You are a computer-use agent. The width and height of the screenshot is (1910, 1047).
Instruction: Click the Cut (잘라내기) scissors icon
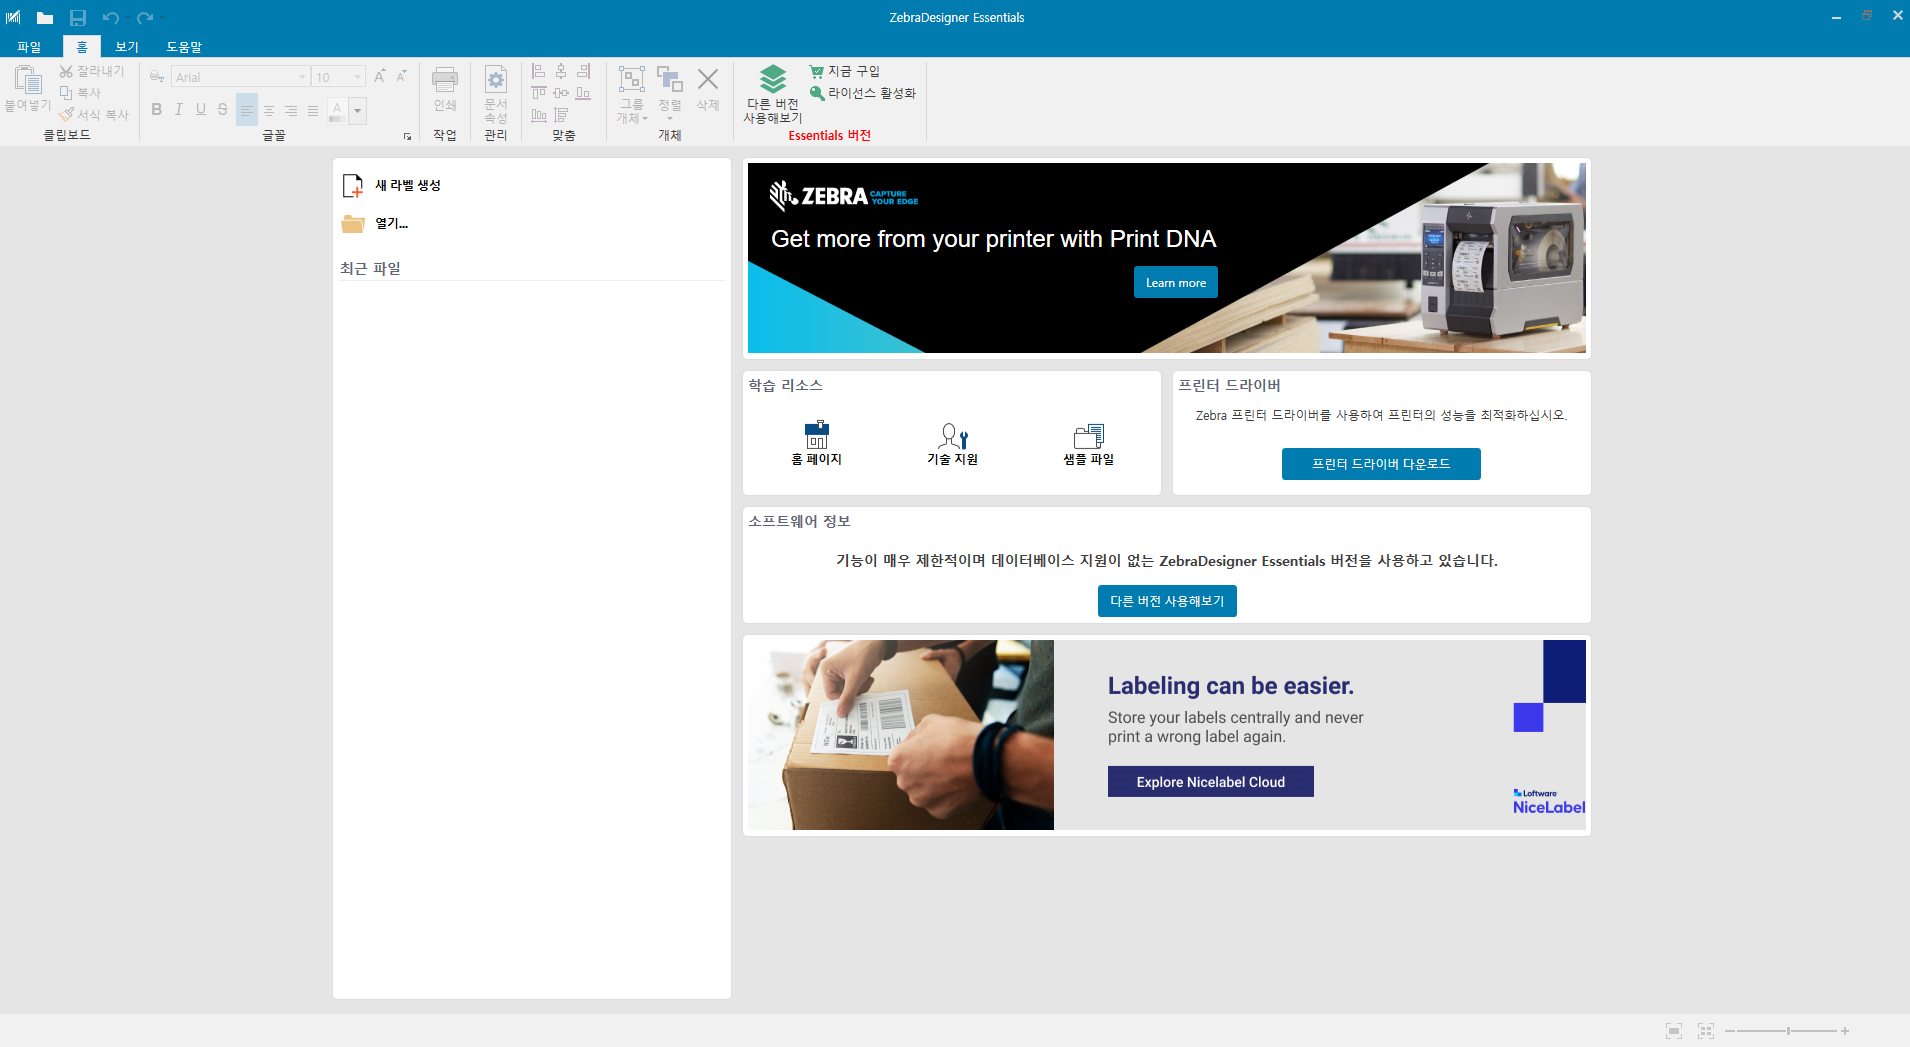pos(66,71)
